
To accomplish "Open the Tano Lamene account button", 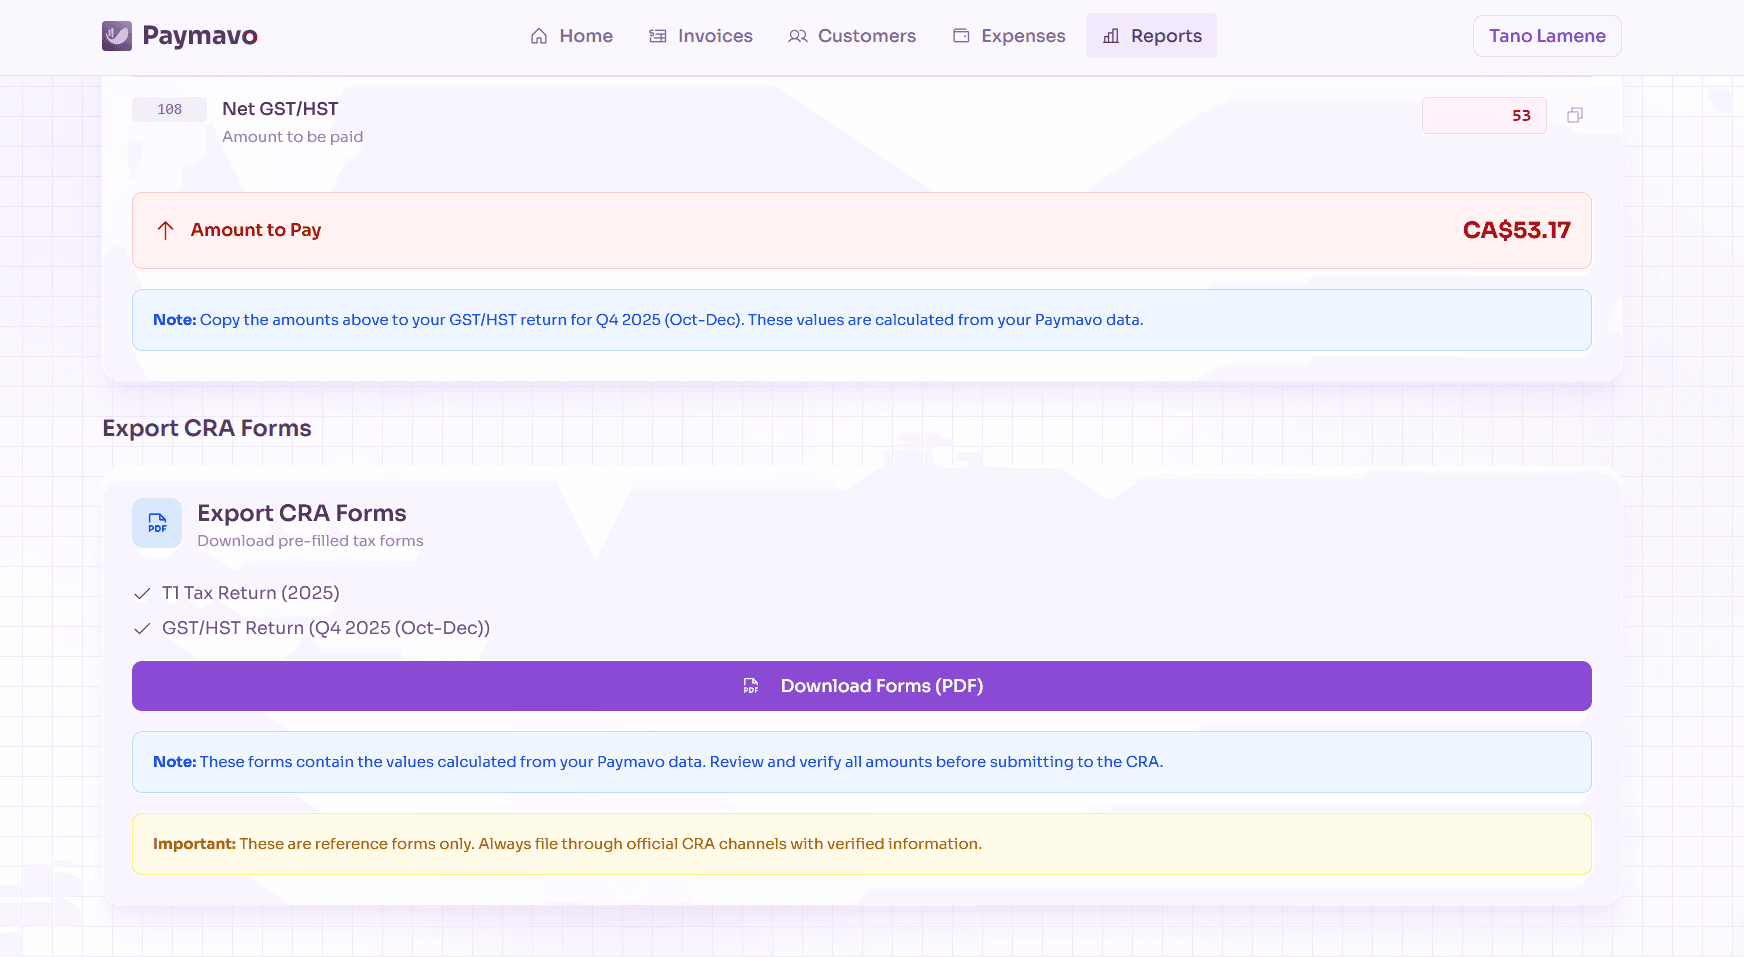I will (1546, 35).
